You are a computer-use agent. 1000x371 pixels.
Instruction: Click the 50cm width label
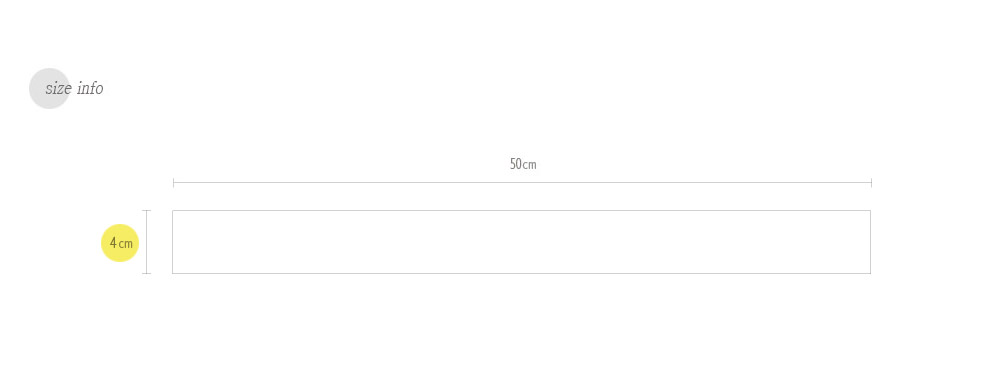coord(523,164)
